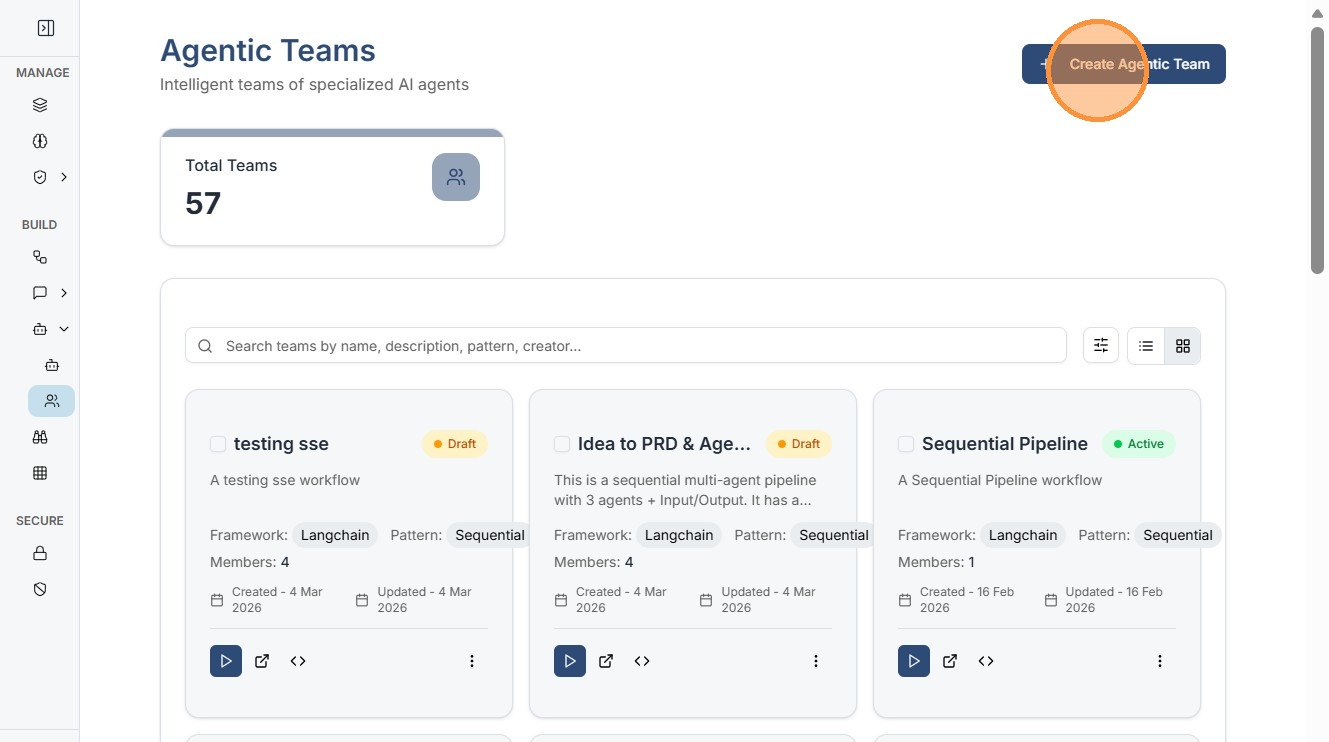
Task: Select the highlighted Agentic Teams sidebar item
Action: (x=52, y=401)
